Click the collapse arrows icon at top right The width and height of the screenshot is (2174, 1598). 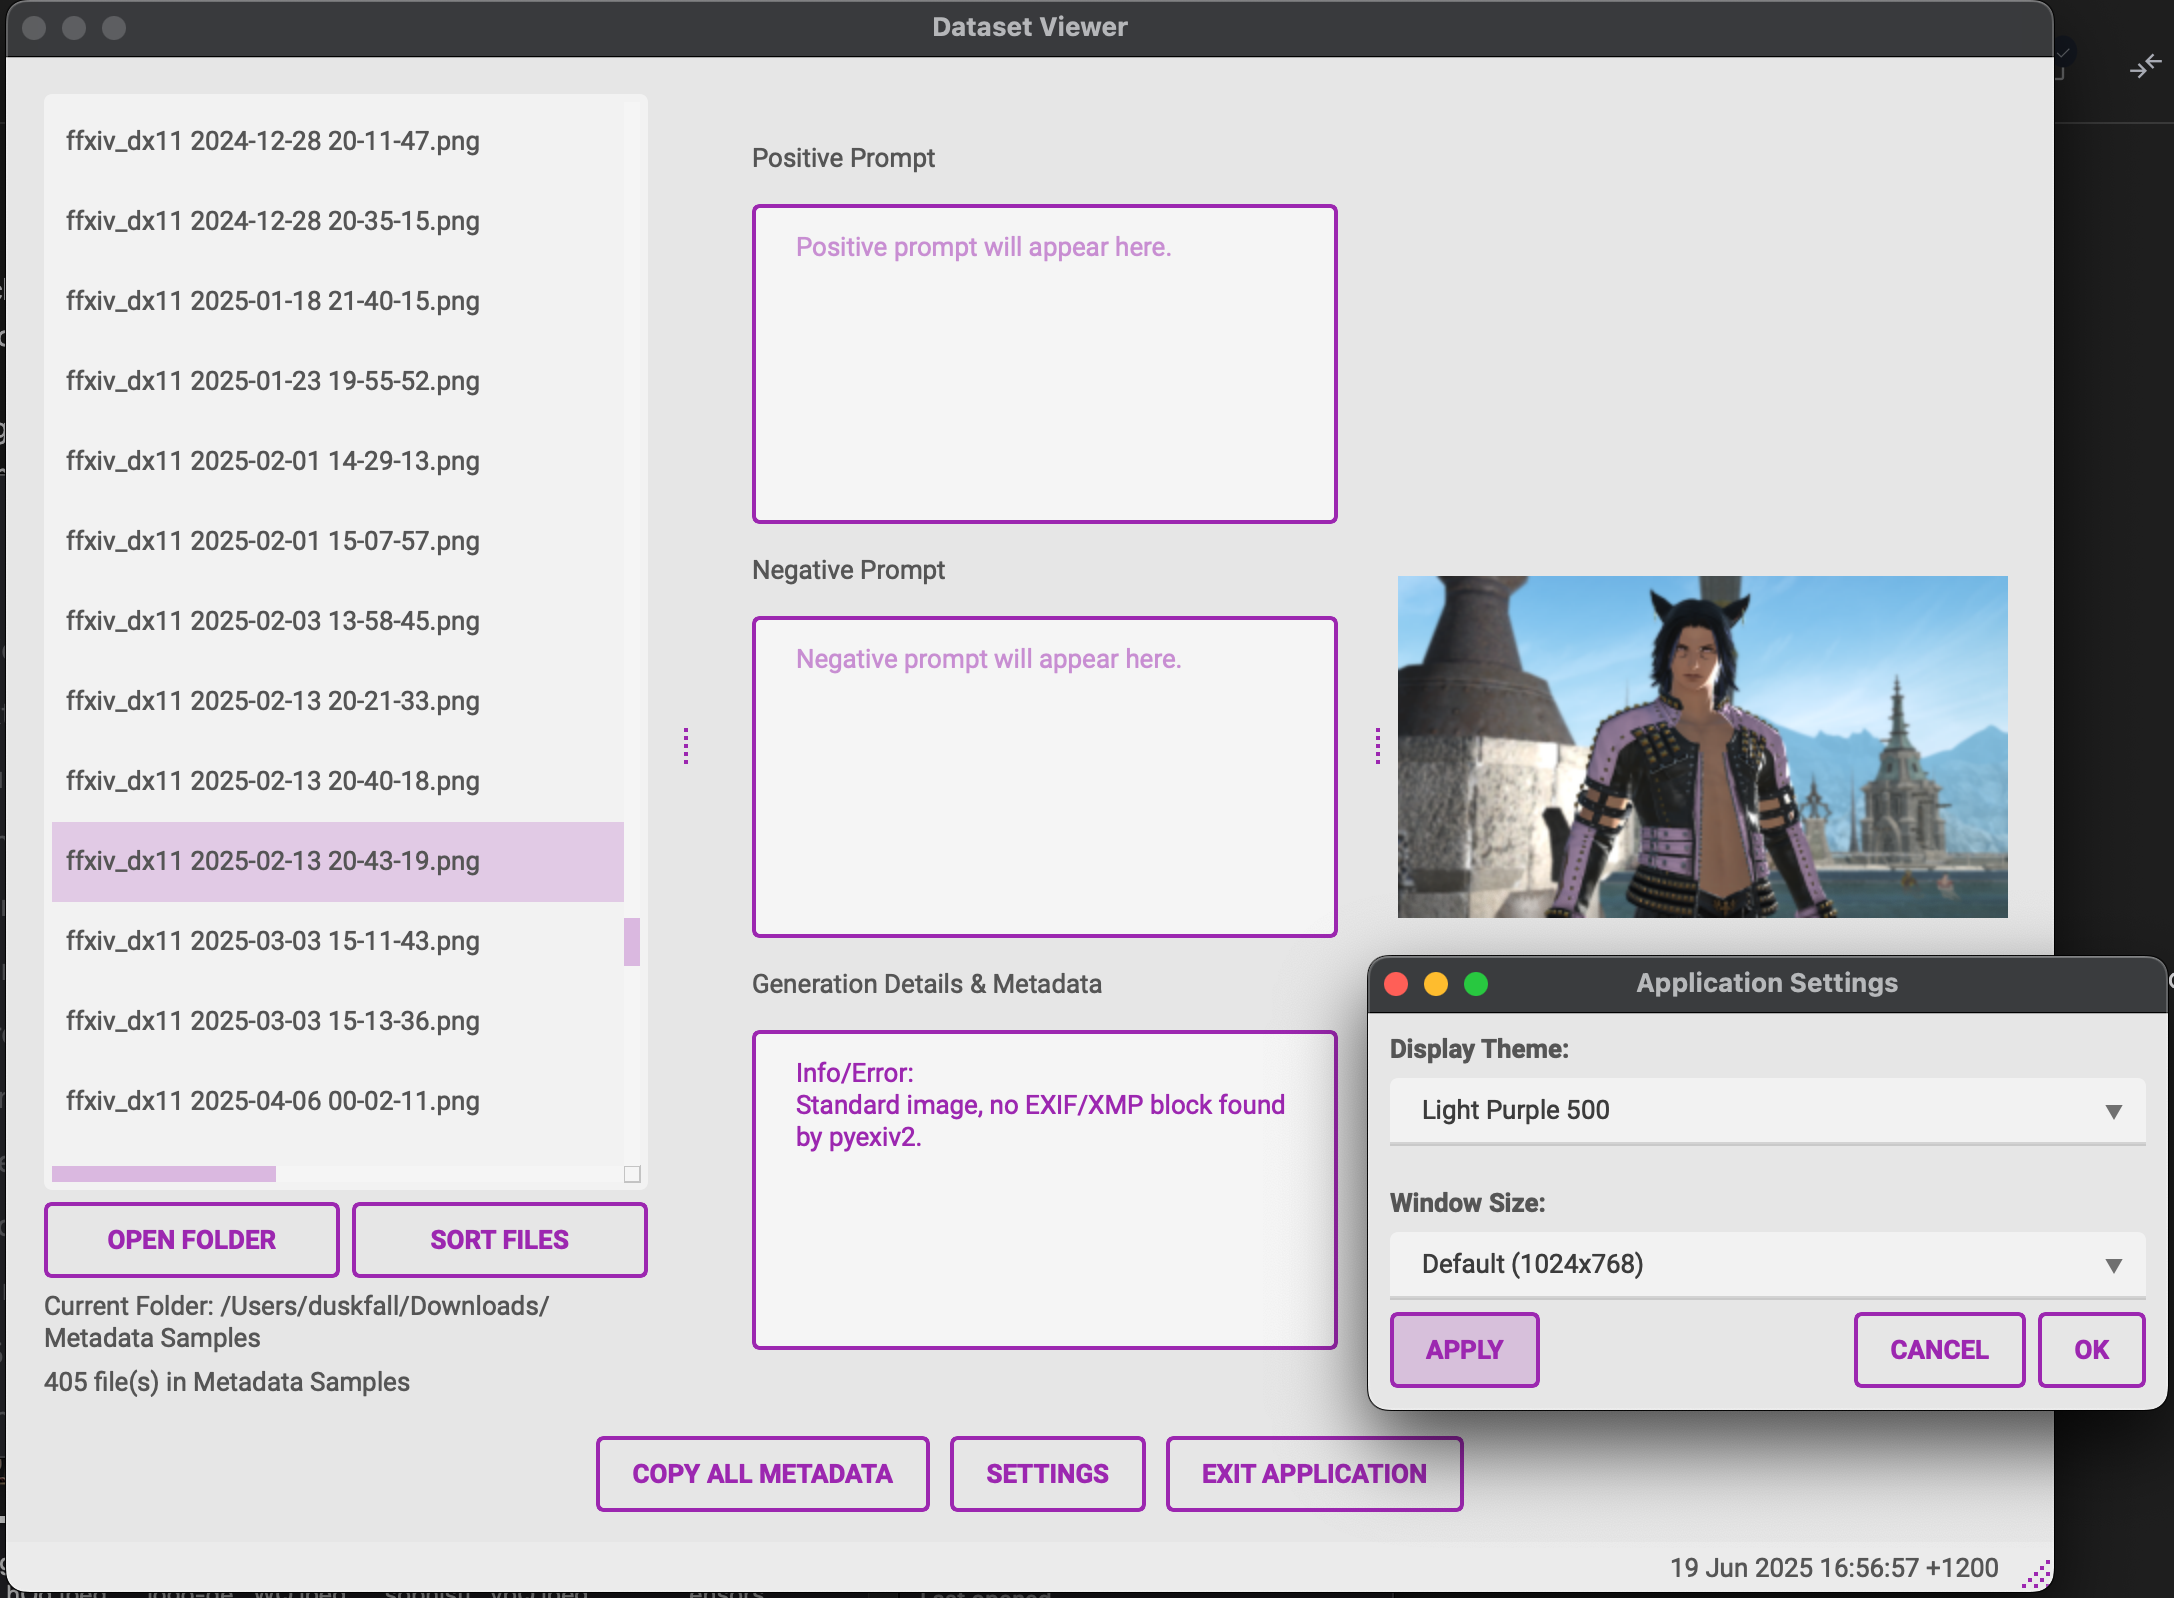click(2145, 67)
